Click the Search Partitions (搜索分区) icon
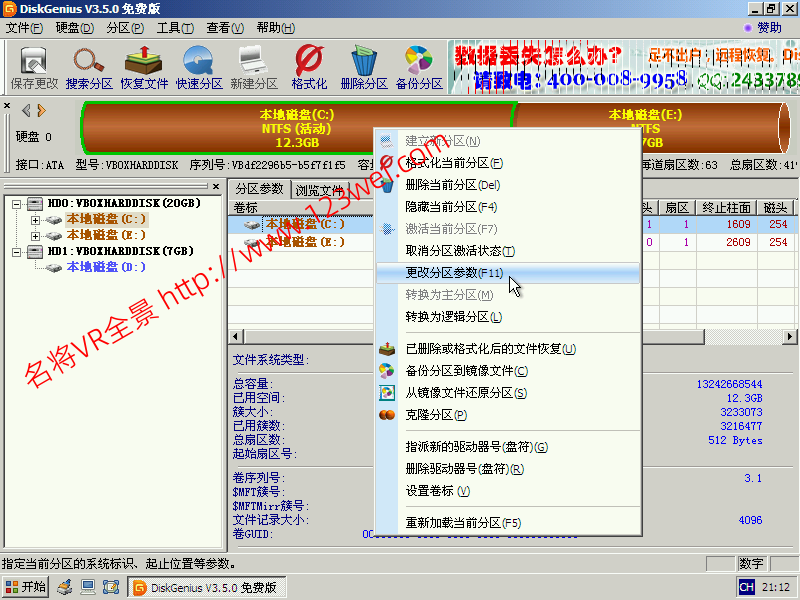800x600 pixels. tap(89, 66)
